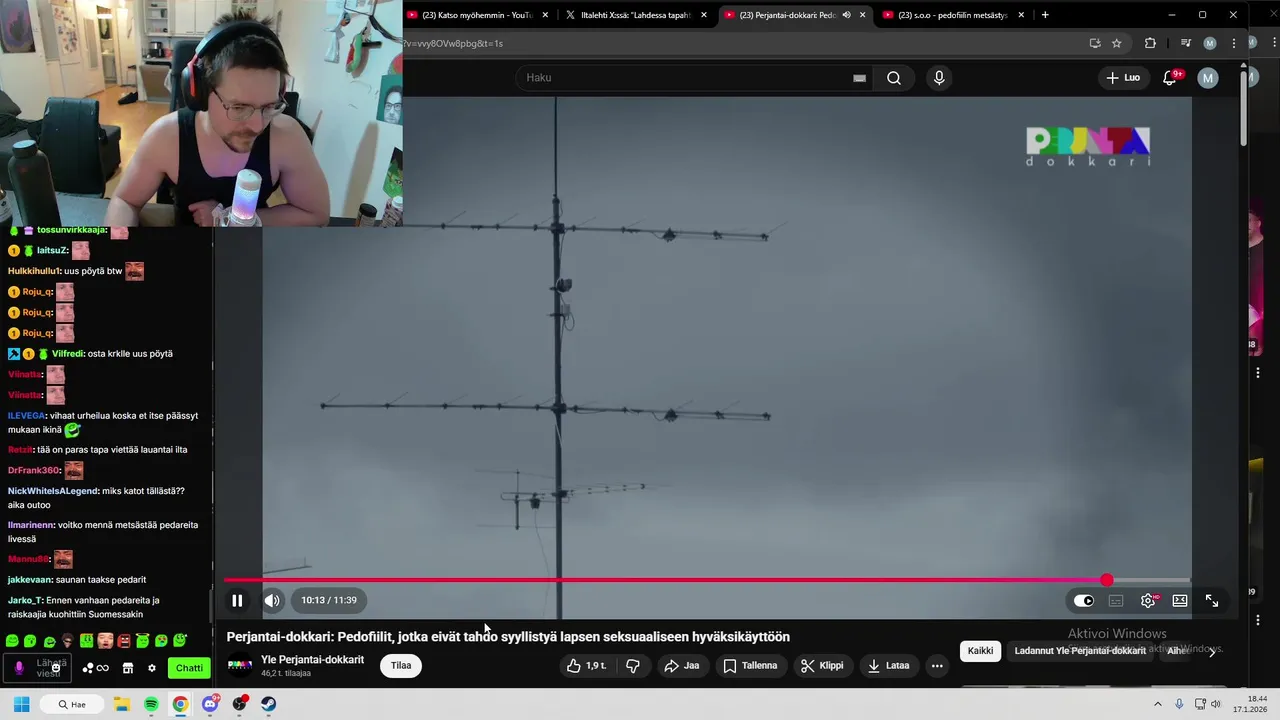1280x720 pixels.
Task: Select the Kaikki filter chip
Action: 981,651
